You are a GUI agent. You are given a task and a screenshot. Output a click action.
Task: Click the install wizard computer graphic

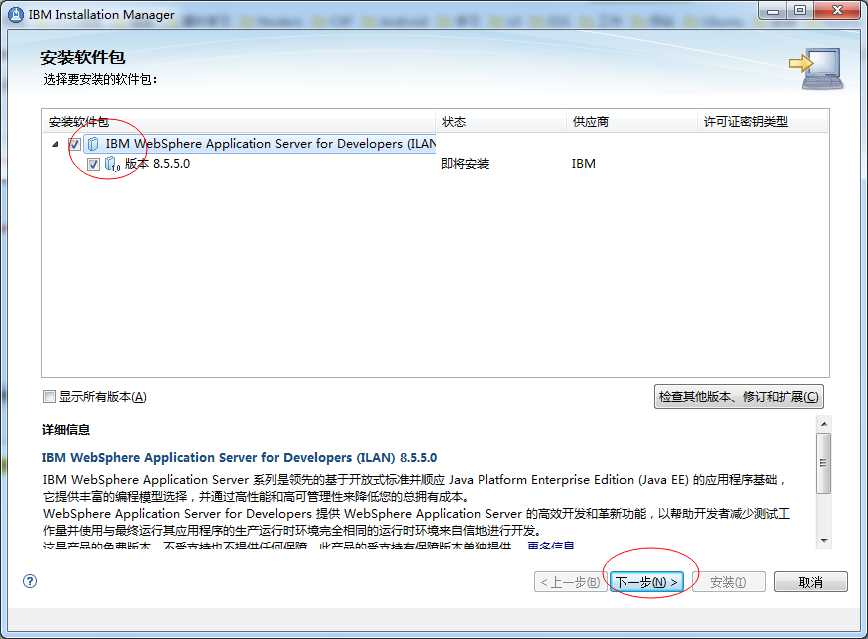click(817, 69)
